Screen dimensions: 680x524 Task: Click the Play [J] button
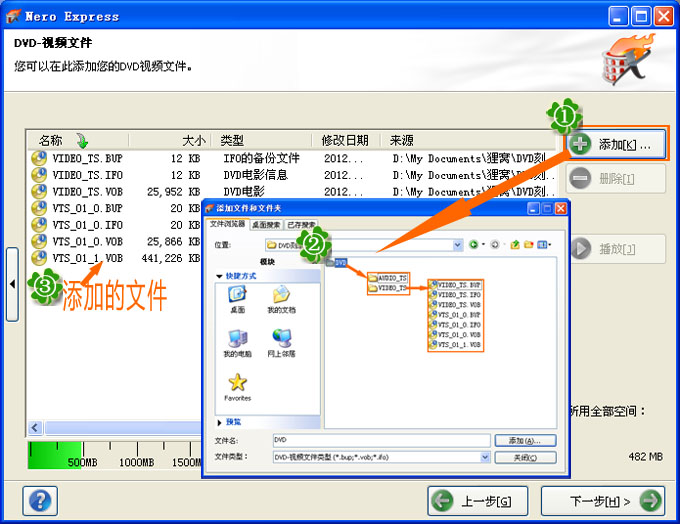point(618,249)
